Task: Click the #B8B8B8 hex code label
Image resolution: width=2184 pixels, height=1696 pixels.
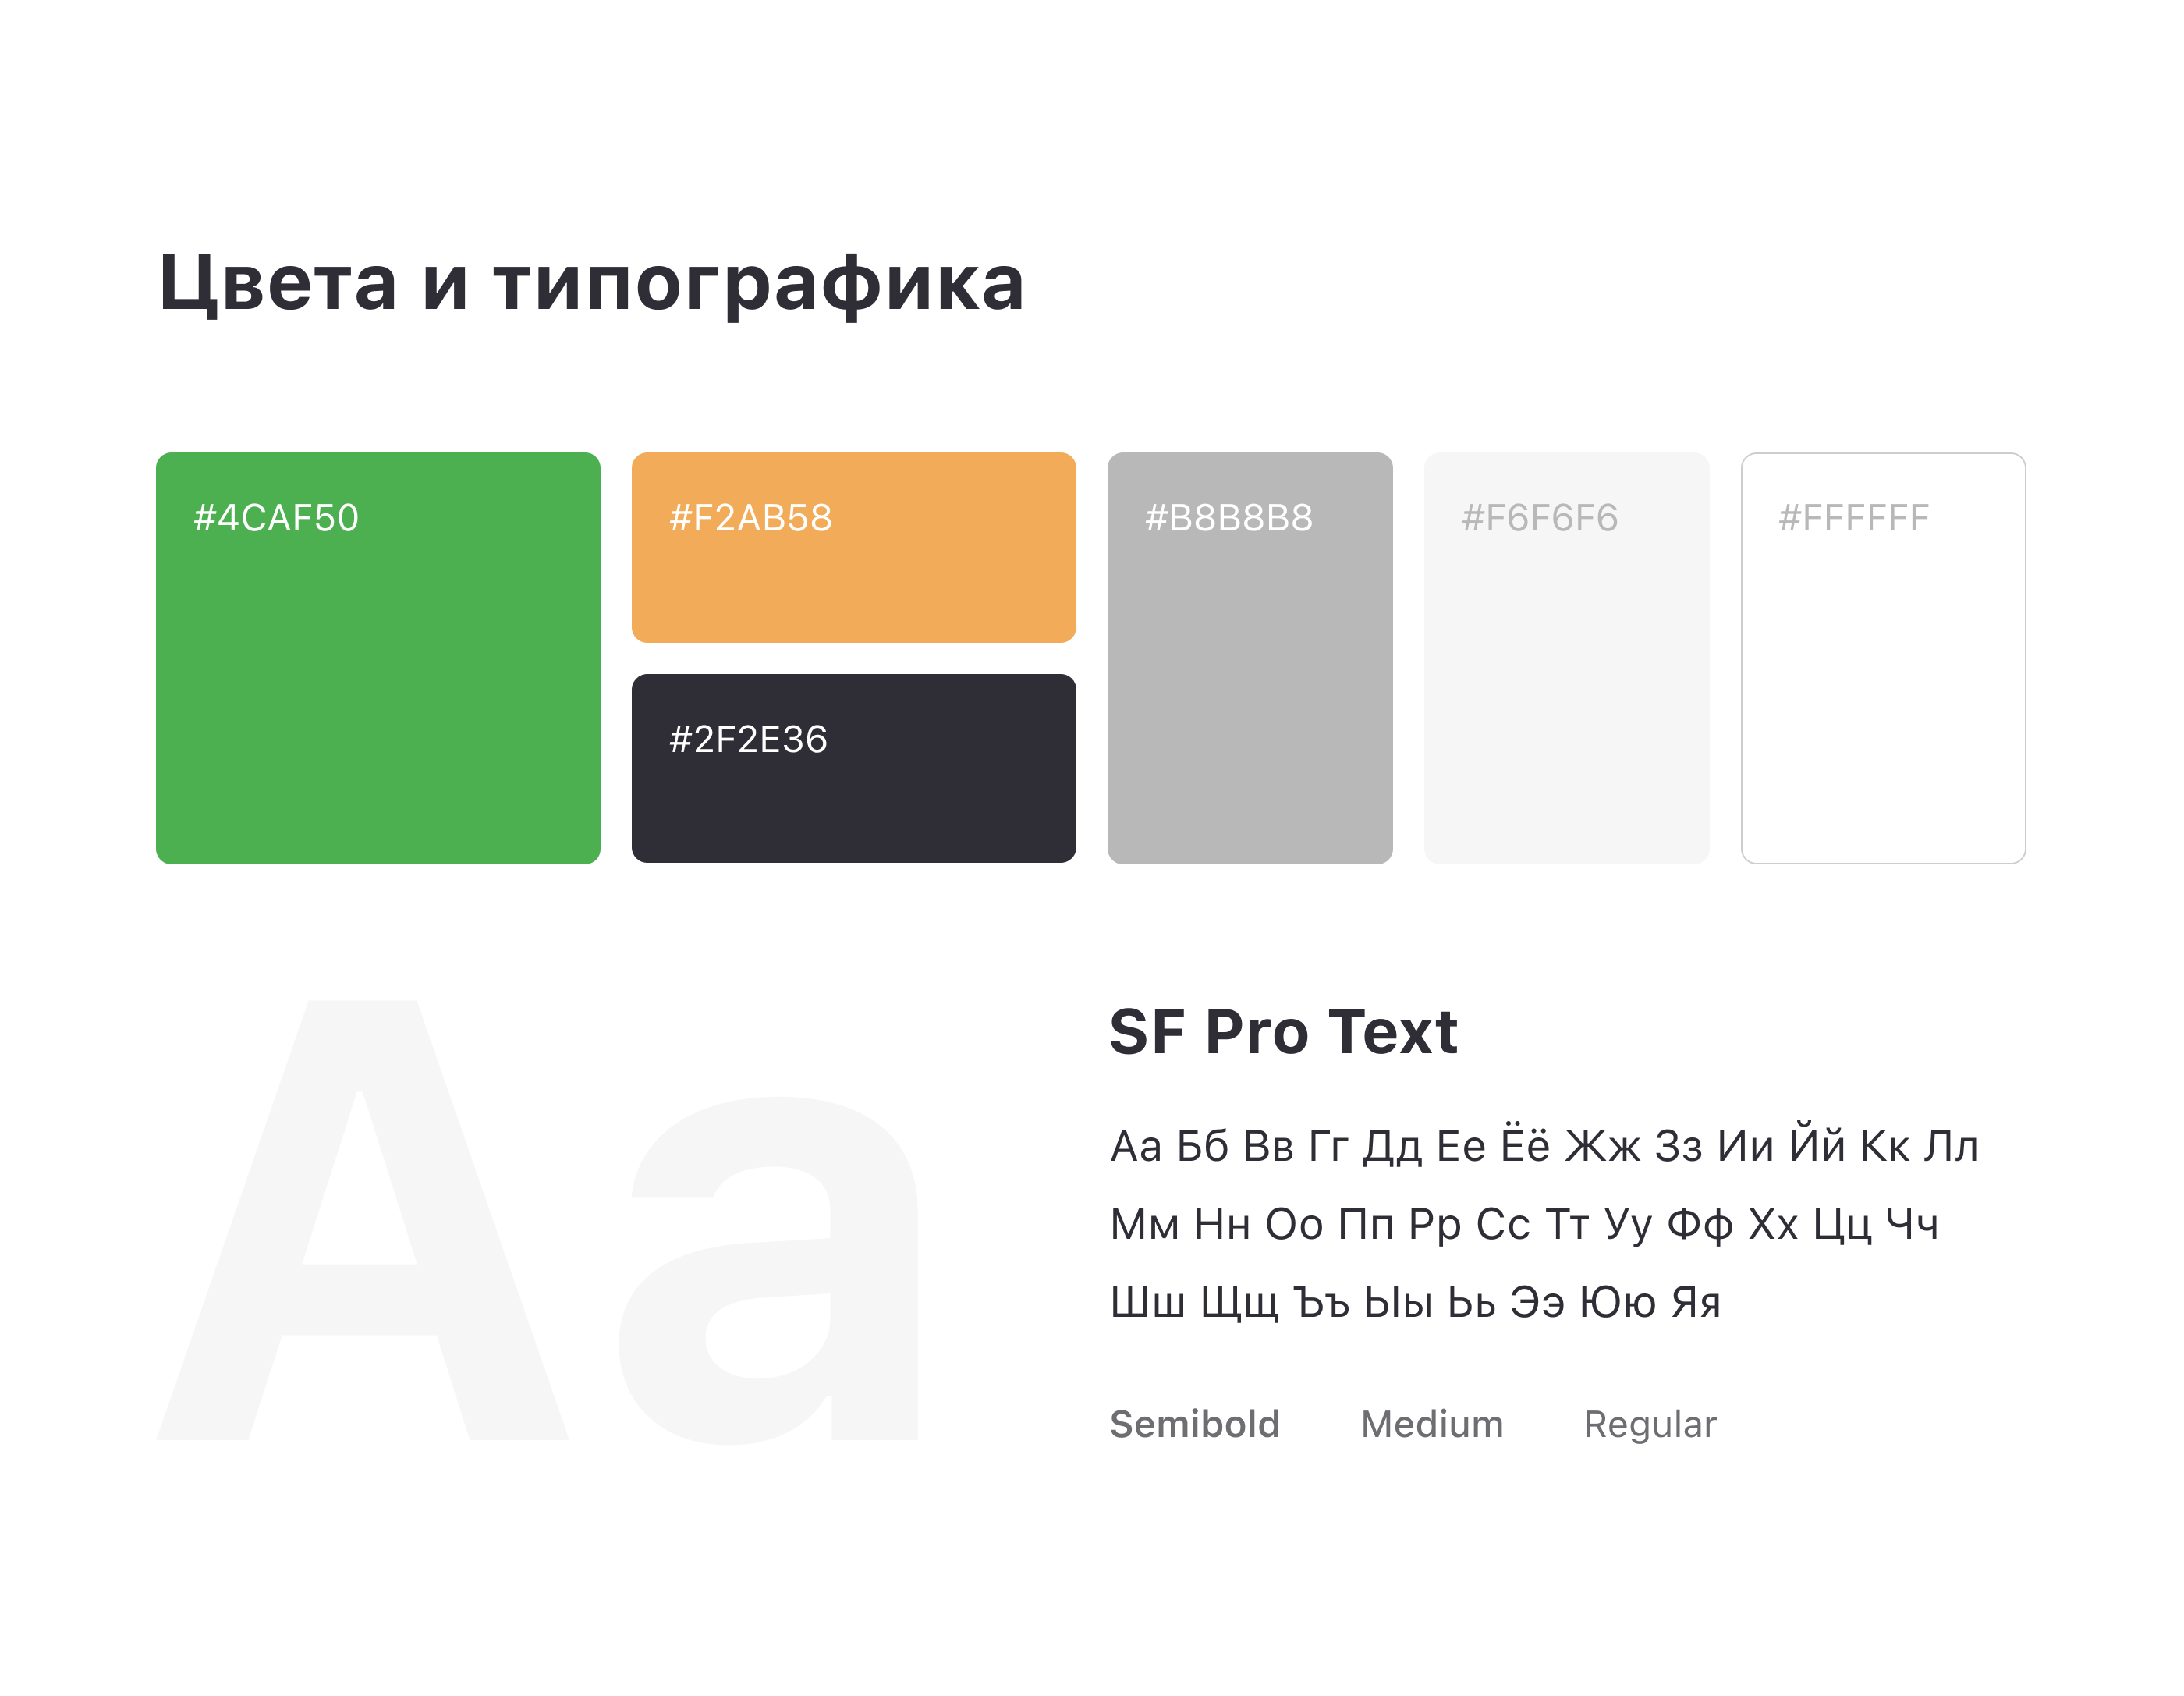Action: click(x=1228, y=518)
